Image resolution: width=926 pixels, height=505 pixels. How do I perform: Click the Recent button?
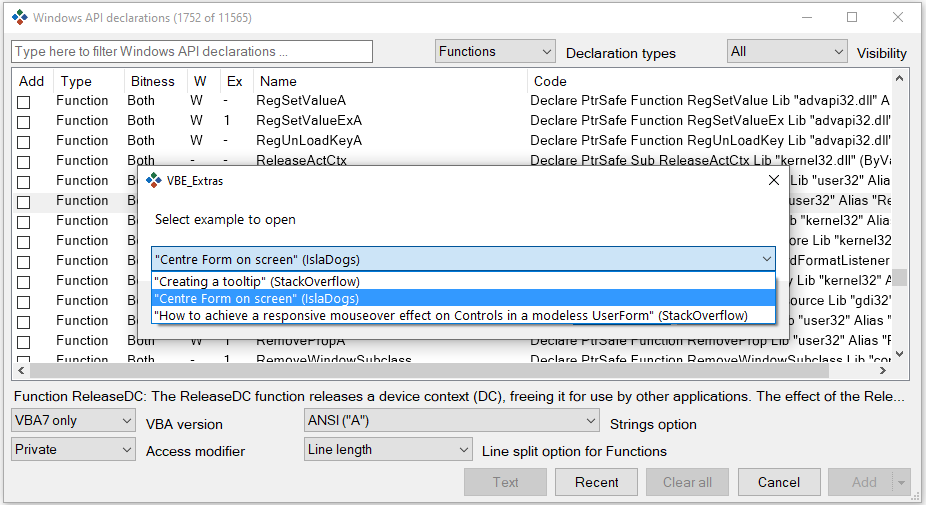tap(596, 483)
